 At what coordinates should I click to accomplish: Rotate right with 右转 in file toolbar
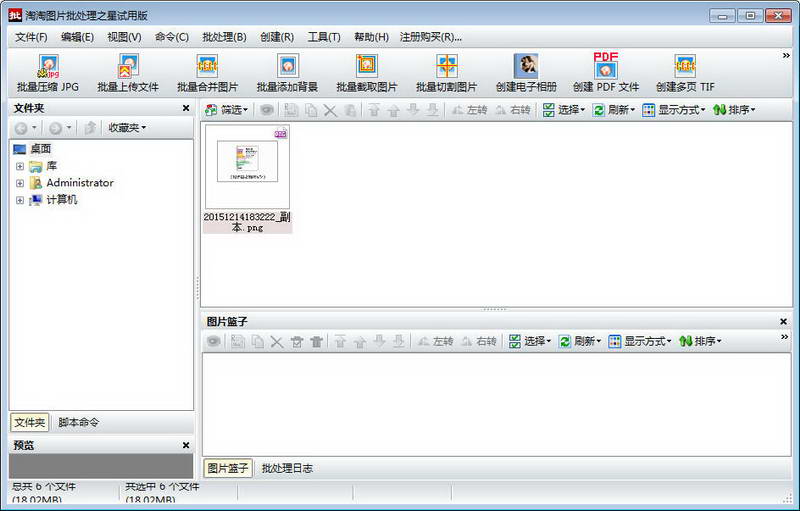[x=513, y=110]
